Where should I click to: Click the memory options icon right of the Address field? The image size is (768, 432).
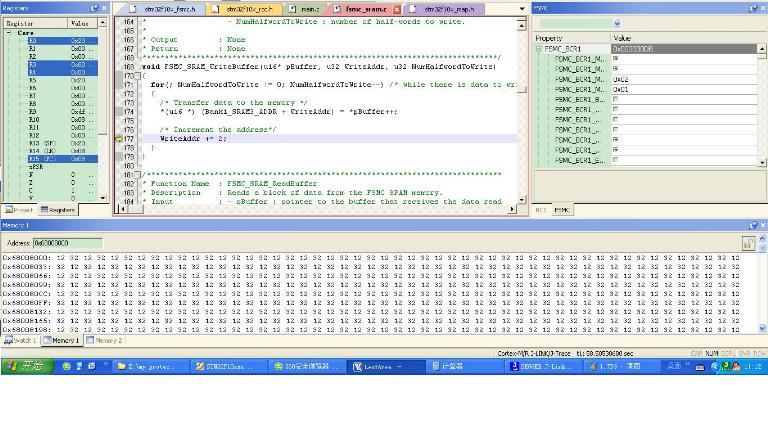pyautogui.click(x=748, y=243)
